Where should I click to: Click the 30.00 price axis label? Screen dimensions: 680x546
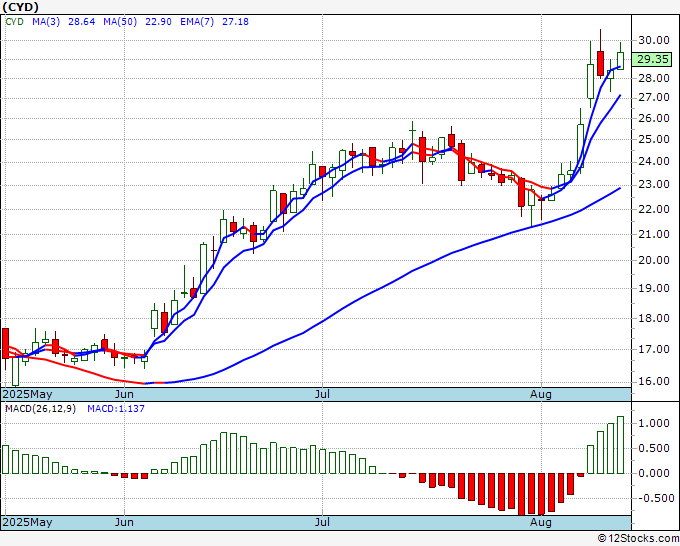click(654, 40)
